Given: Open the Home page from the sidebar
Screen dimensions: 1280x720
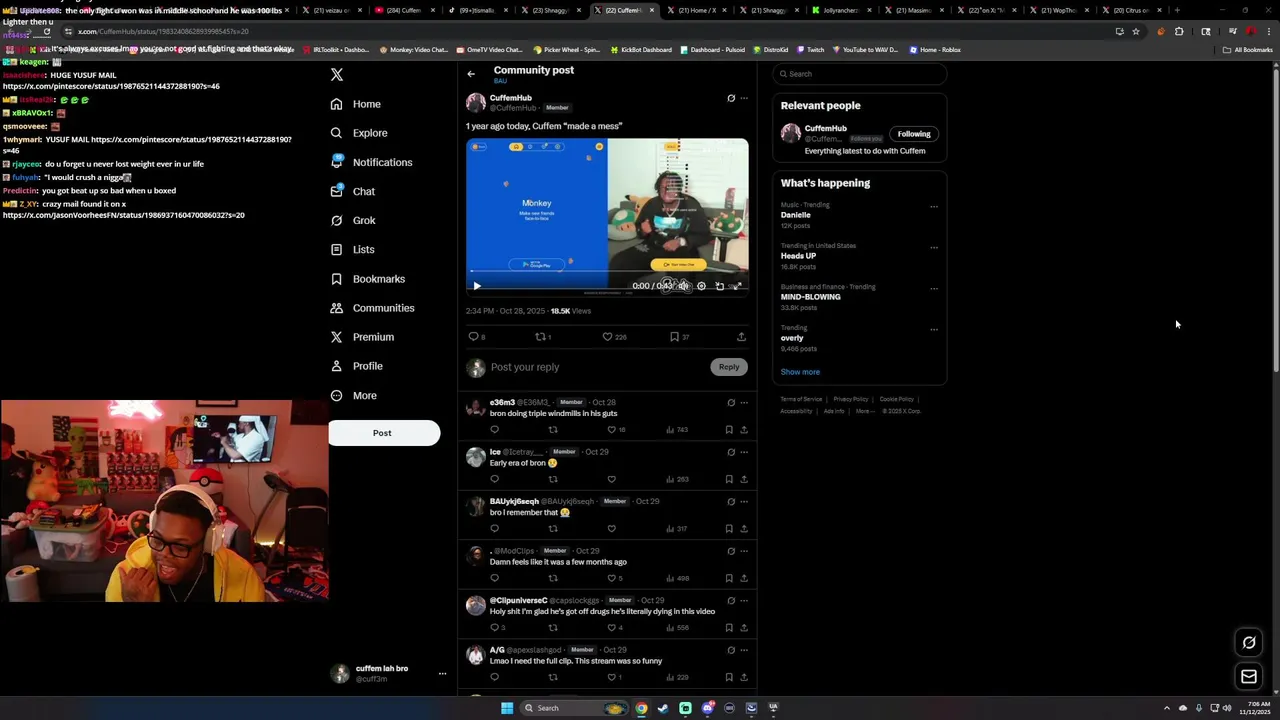Looking at the screenshot, I should tap(356, 104).
